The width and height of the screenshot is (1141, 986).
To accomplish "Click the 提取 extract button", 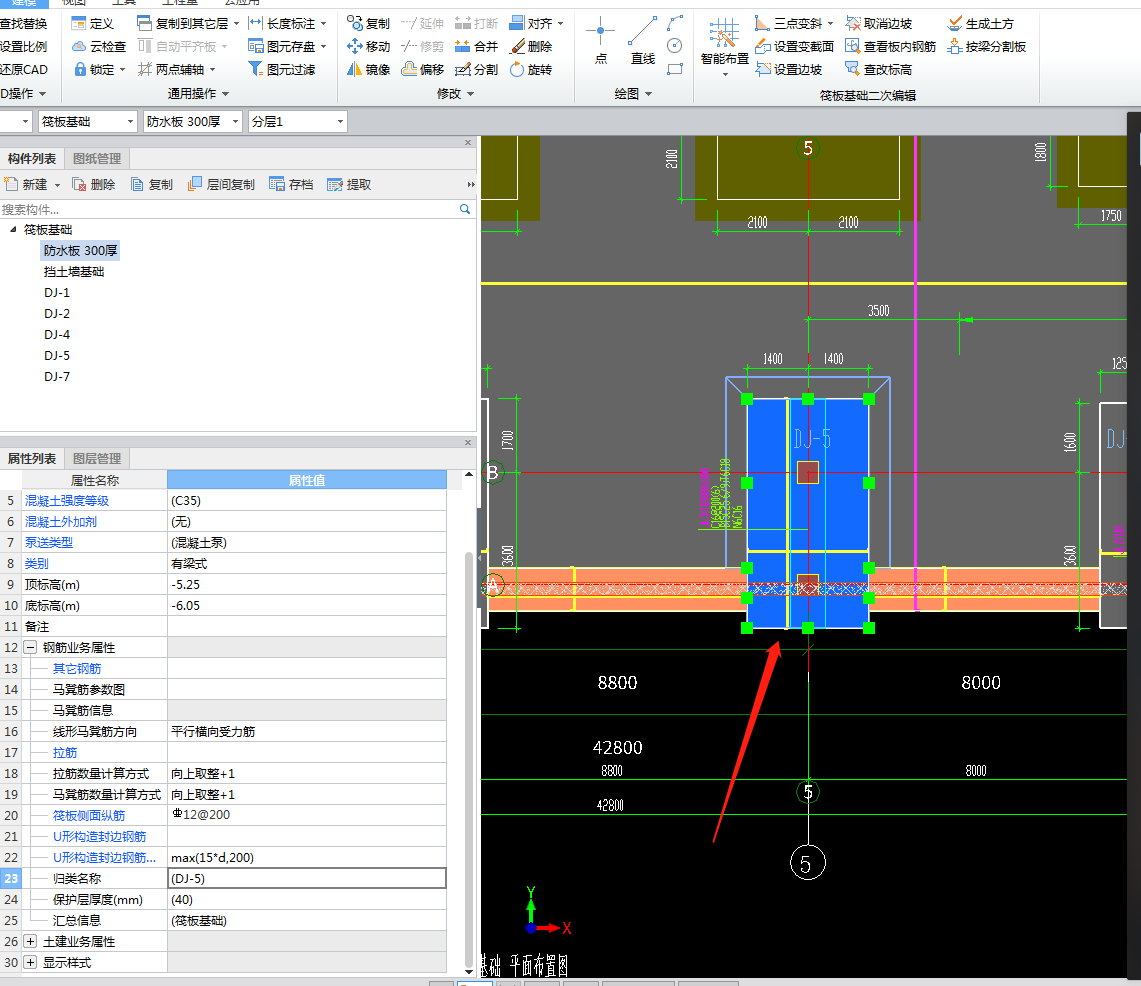I will [x=349, y=185].
